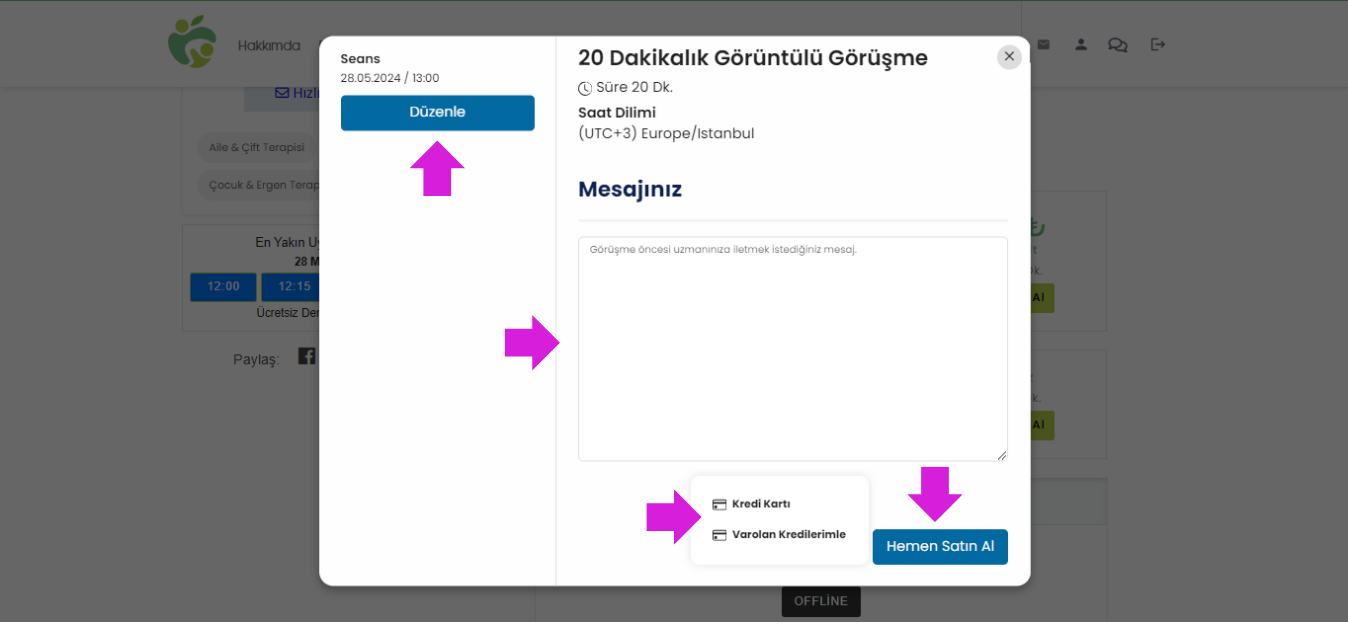This screenshot has height=630, width=1348.
Task: Select Kredi Kartı payment option
Action: pyautogui.click(x=751, y=505)
